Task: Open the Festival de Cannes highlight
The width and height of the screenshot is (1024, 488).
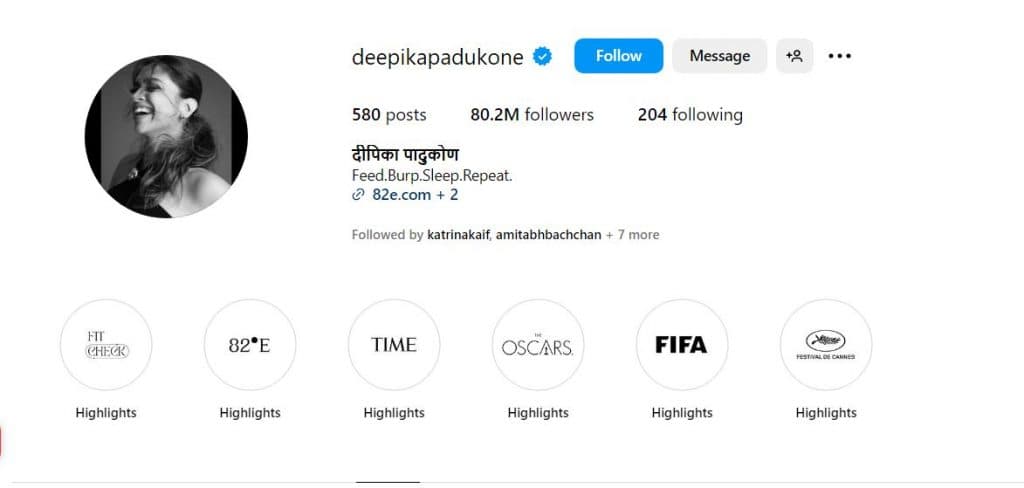Action: pos(826,345)
